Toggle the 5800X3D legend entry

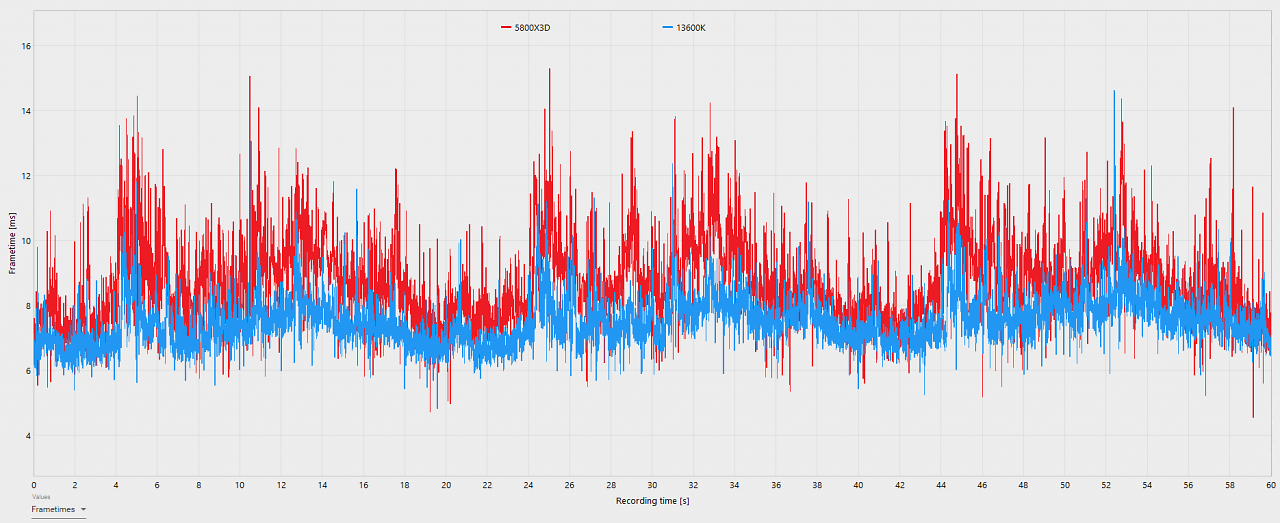(x=526, y=28)
